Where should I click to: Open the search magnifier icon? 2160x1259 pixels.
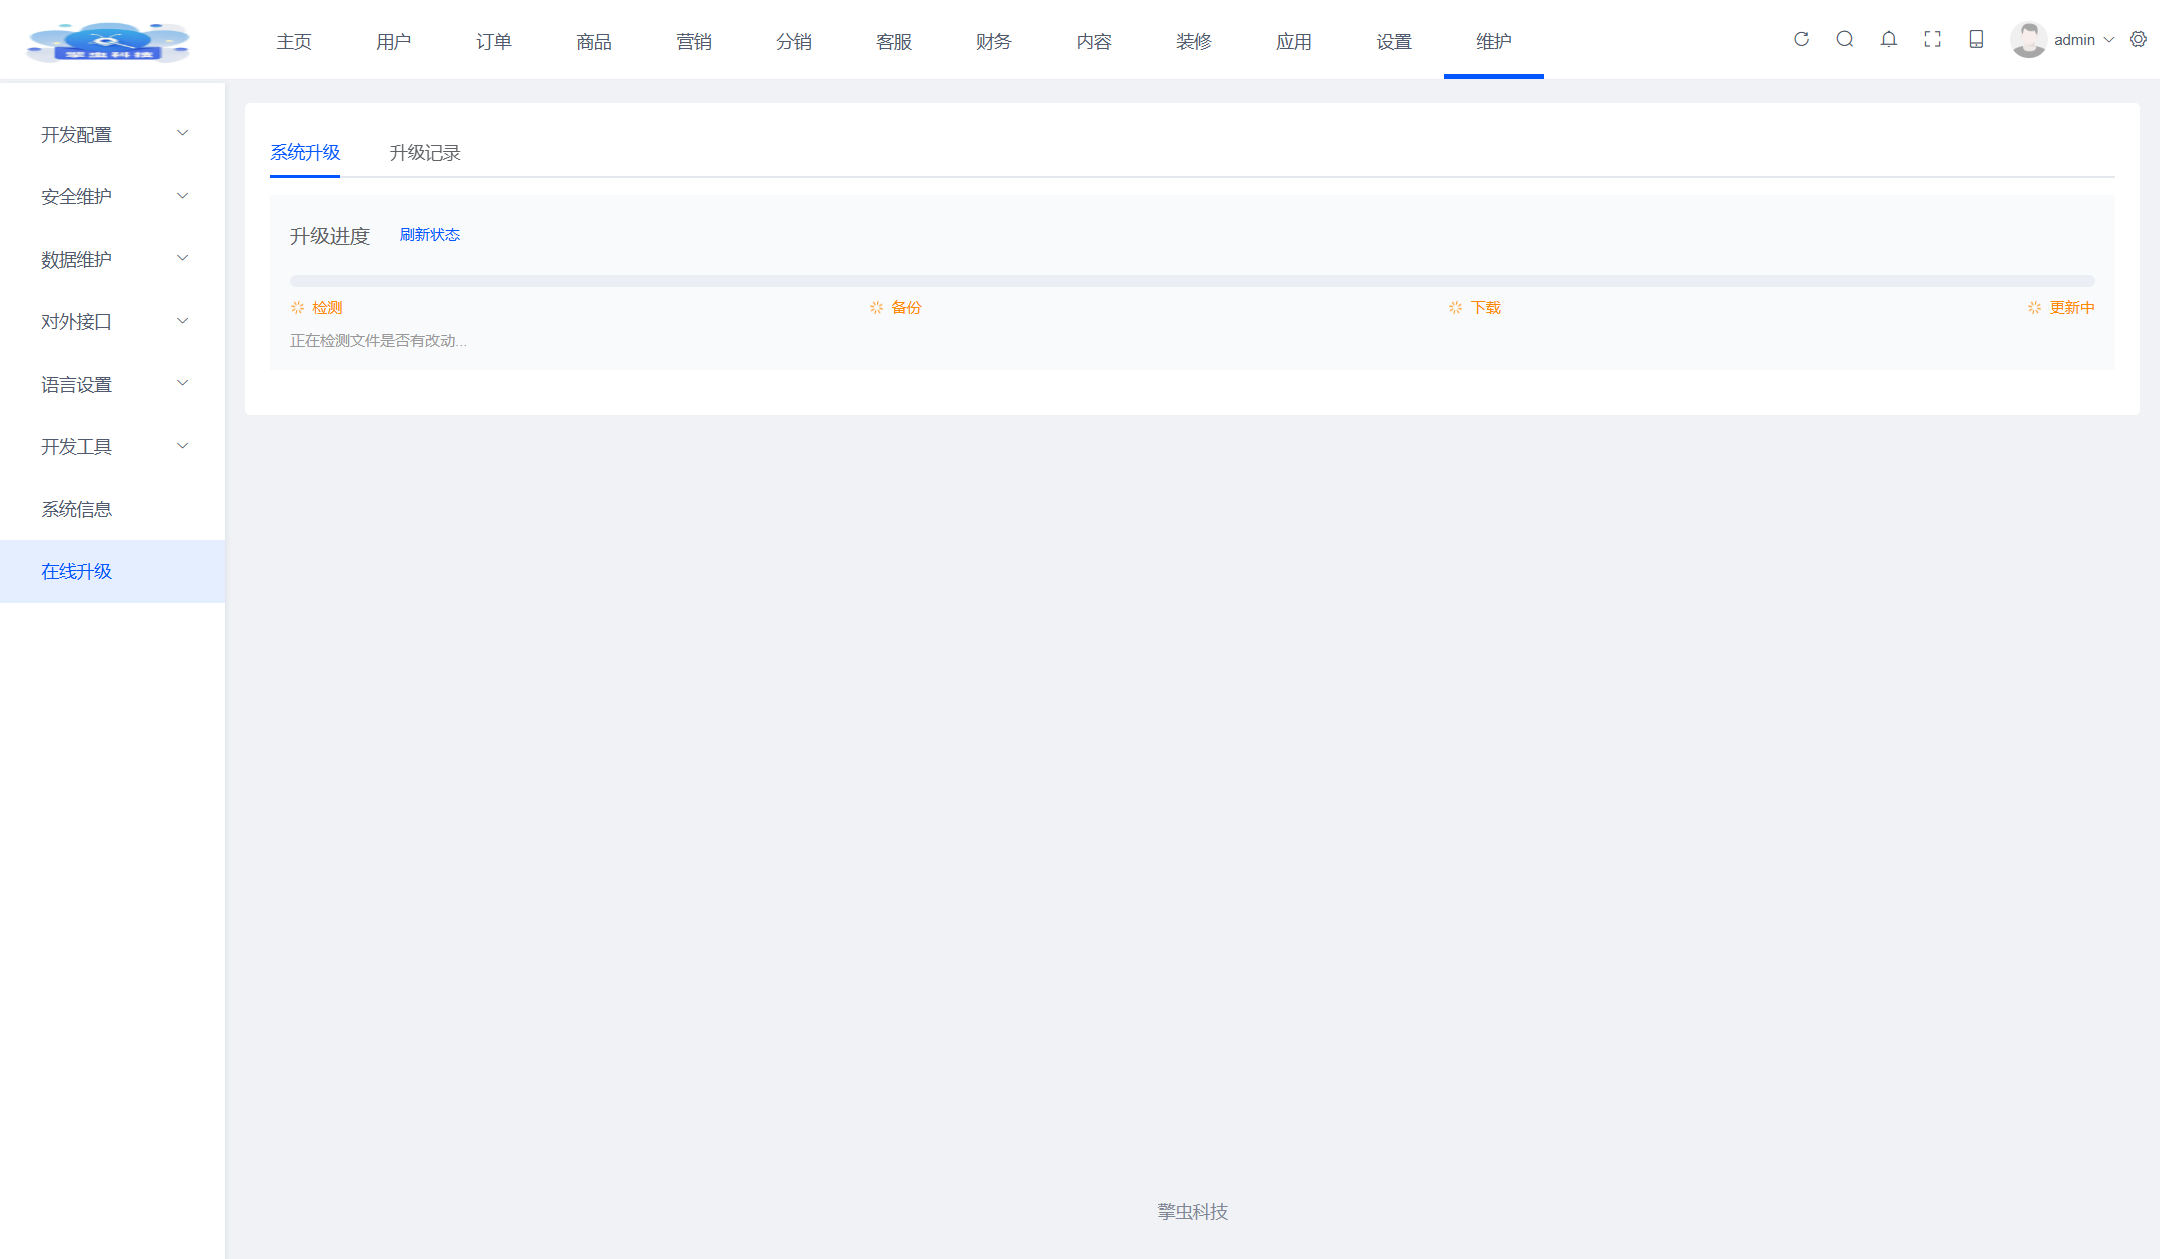point(1845,39)
